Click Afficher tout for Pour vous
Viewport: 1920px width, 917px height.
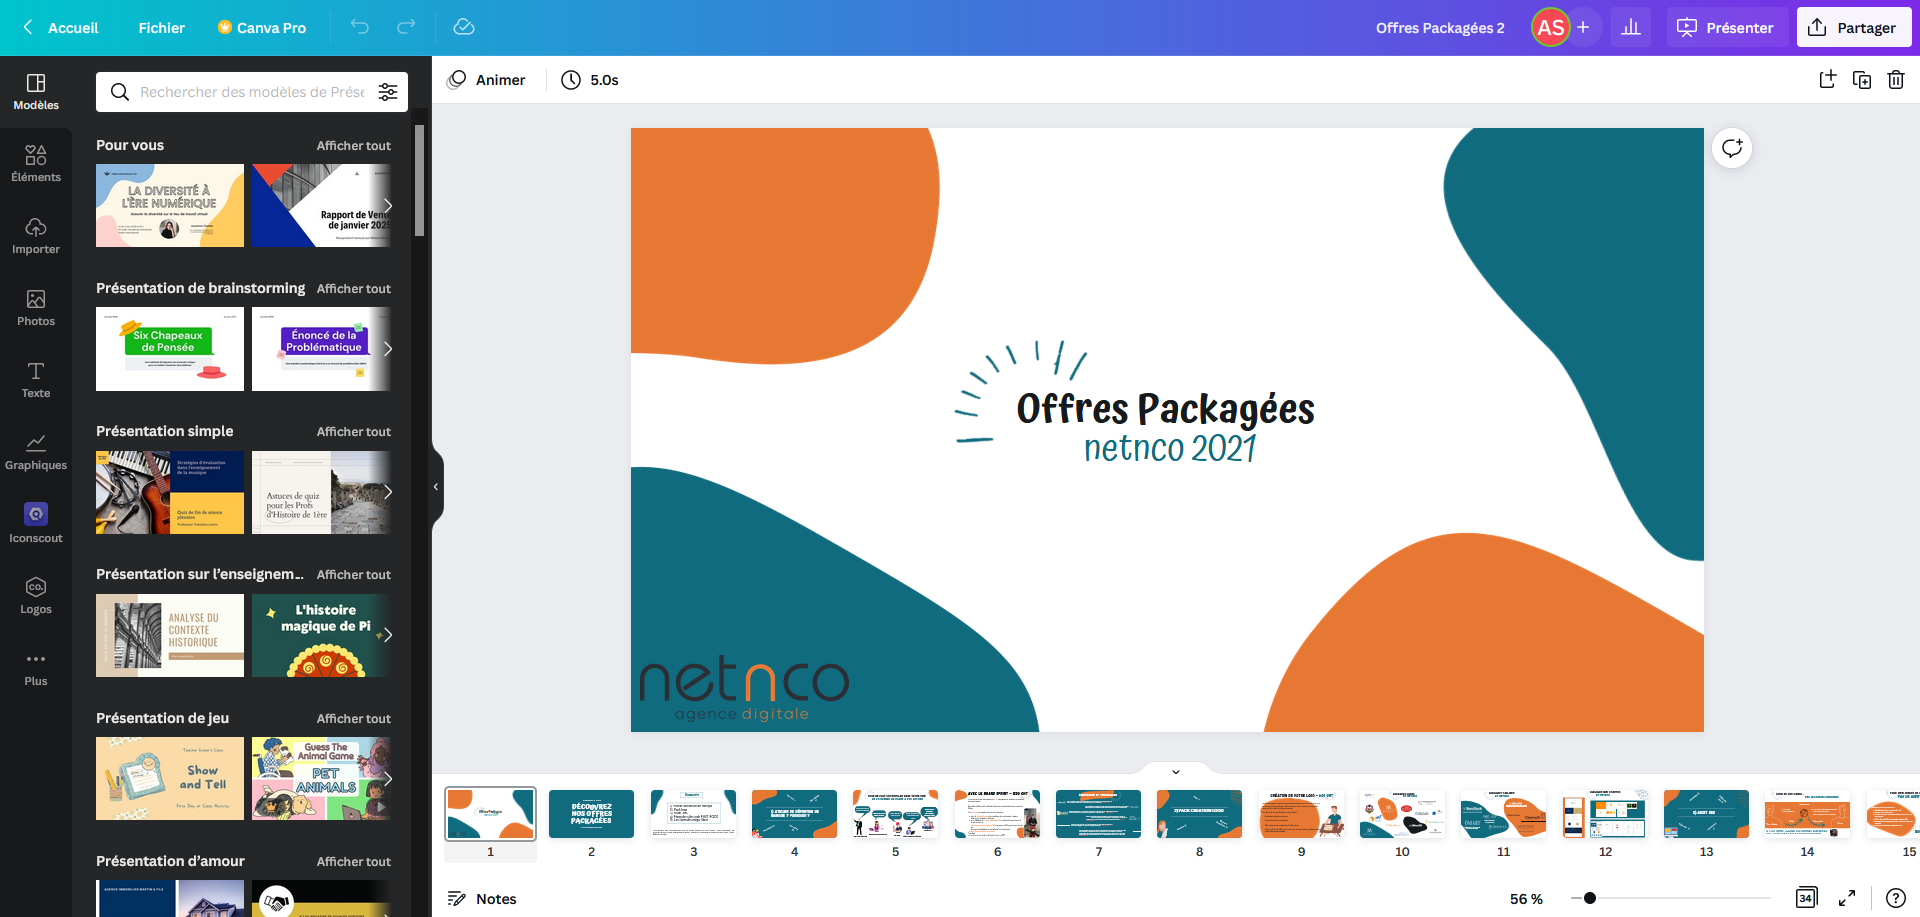pos(354,146)
